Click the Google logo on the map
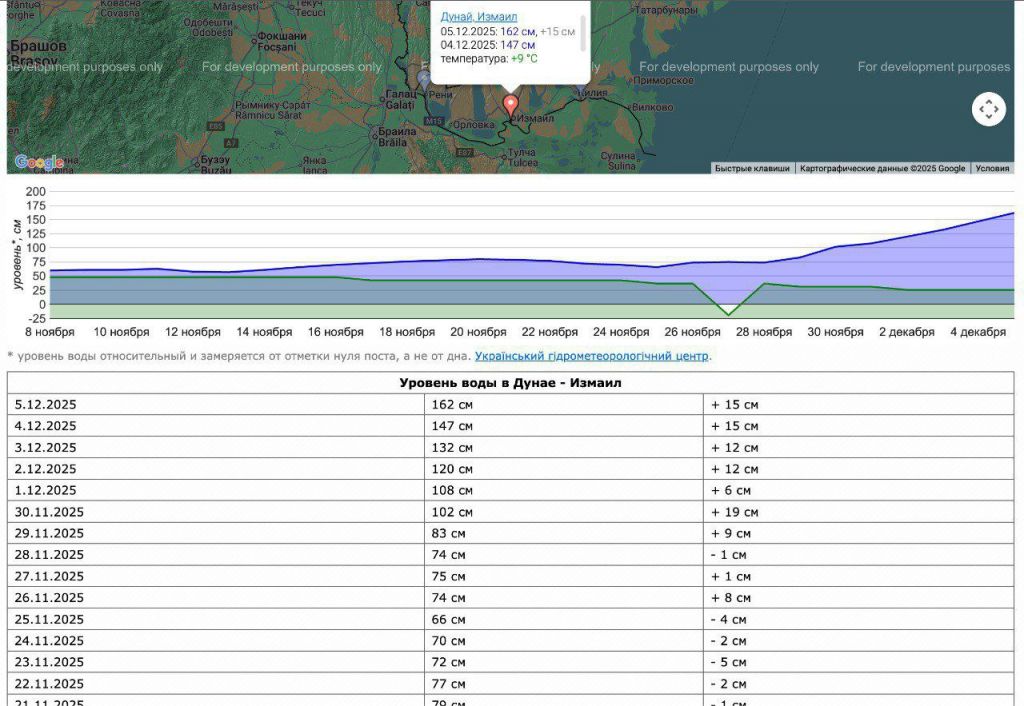 click(x=39, y=162)
